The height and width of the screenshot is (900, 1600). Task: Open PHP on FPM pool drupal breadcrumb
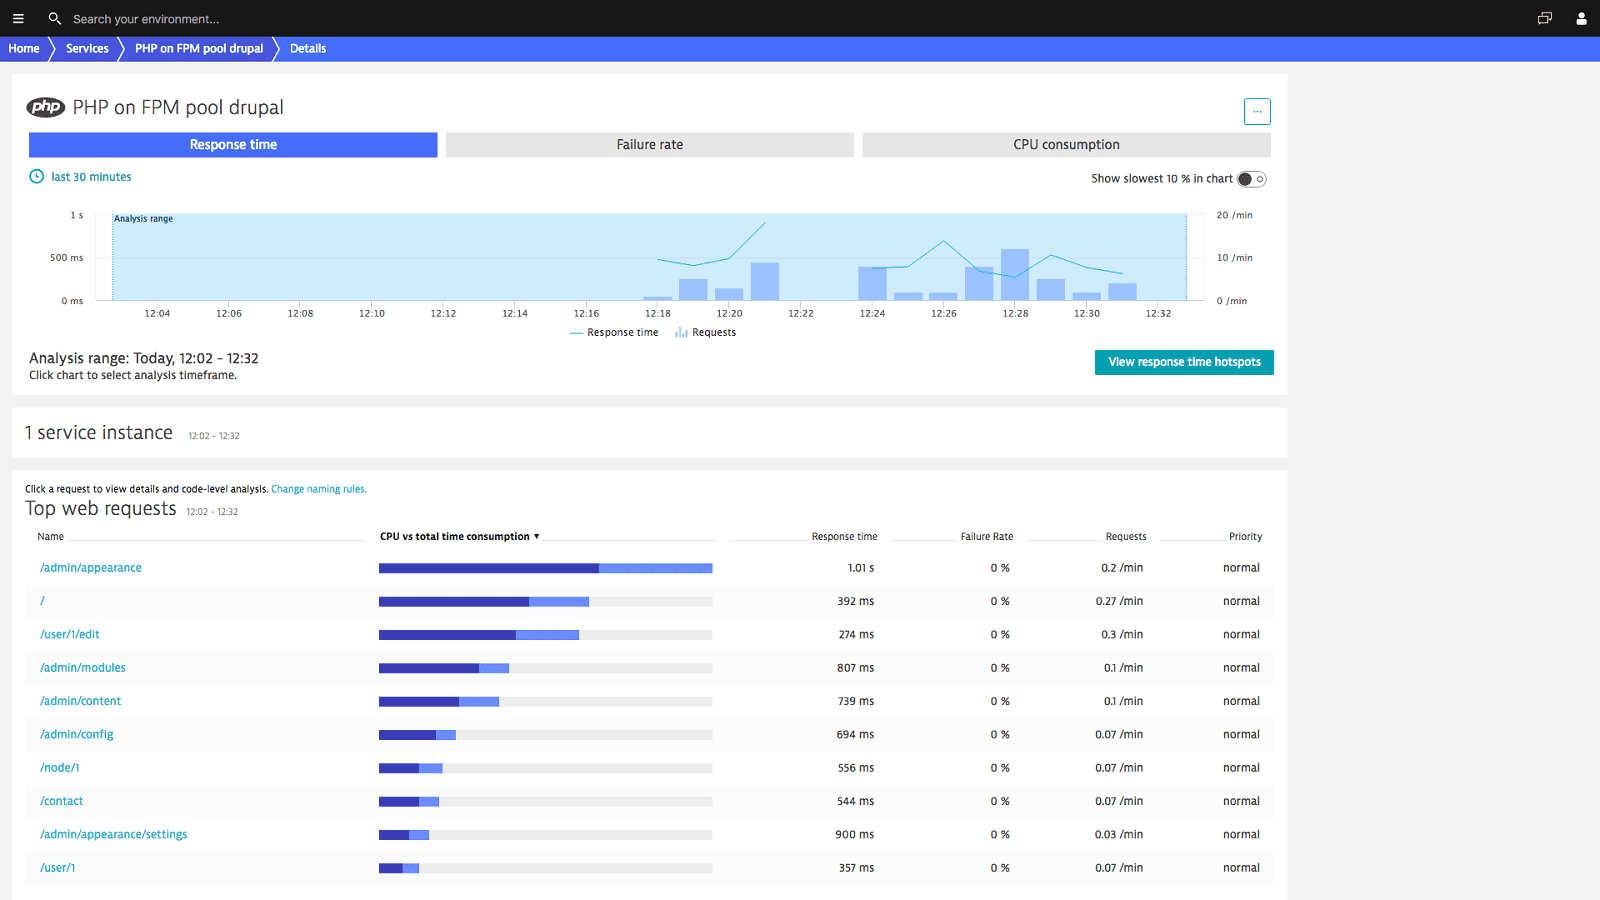coord(199,49)
